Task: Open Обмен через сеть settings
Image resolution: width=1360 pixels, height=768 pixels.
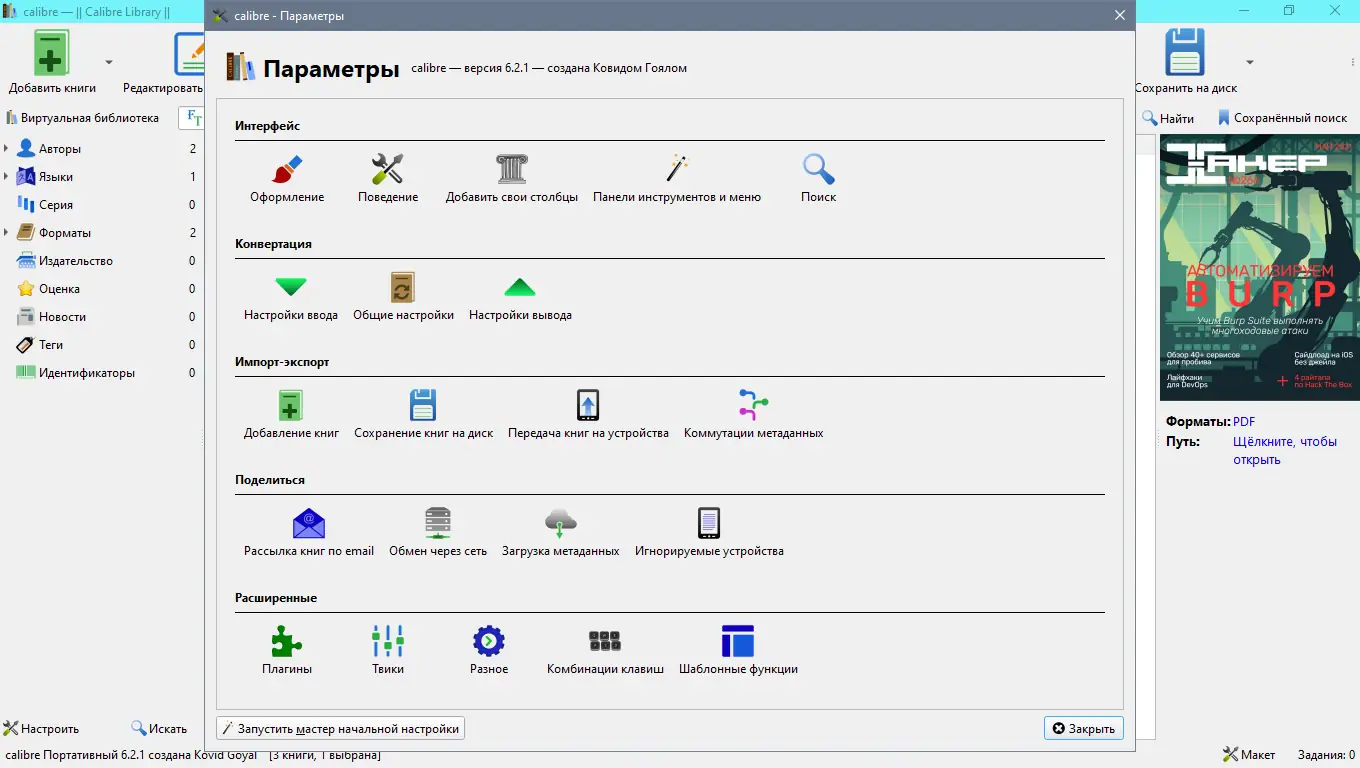Action: [438, 533]
